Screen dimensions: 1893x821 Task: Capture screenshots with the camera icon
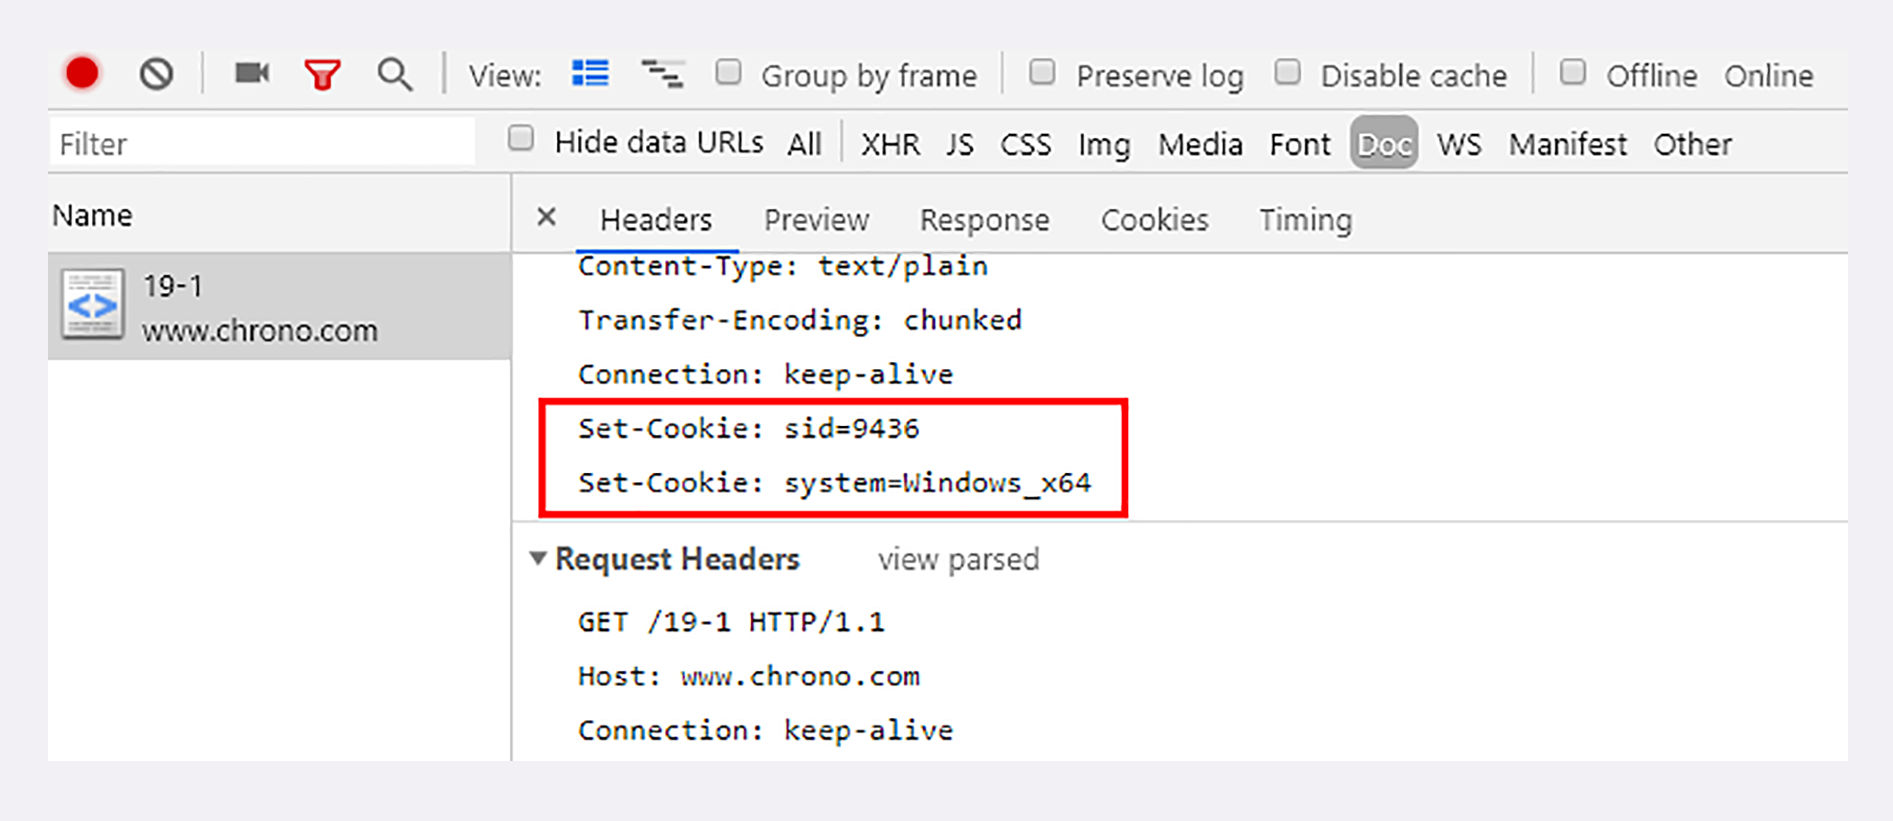tap(252, 73)
